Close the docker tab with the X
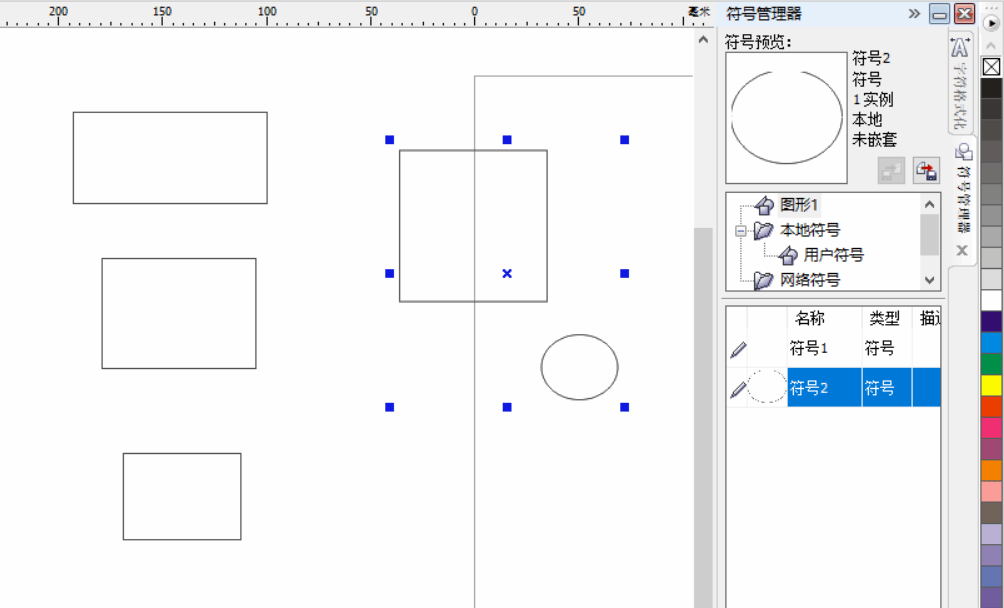The width and height of the screenshot is (1004, 608). point(962,250)
